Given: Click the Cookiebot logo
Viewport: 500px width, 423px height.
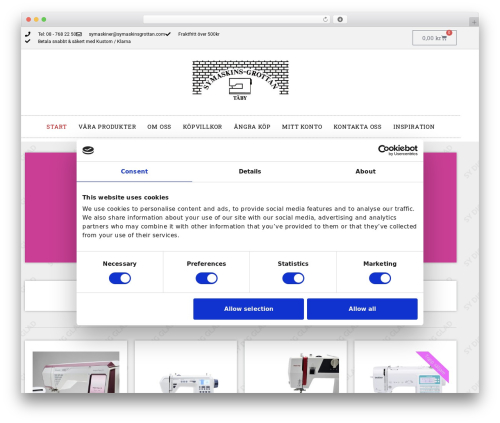Looking at the screenshot, I should pyautogui.click(x=398, y=150).
